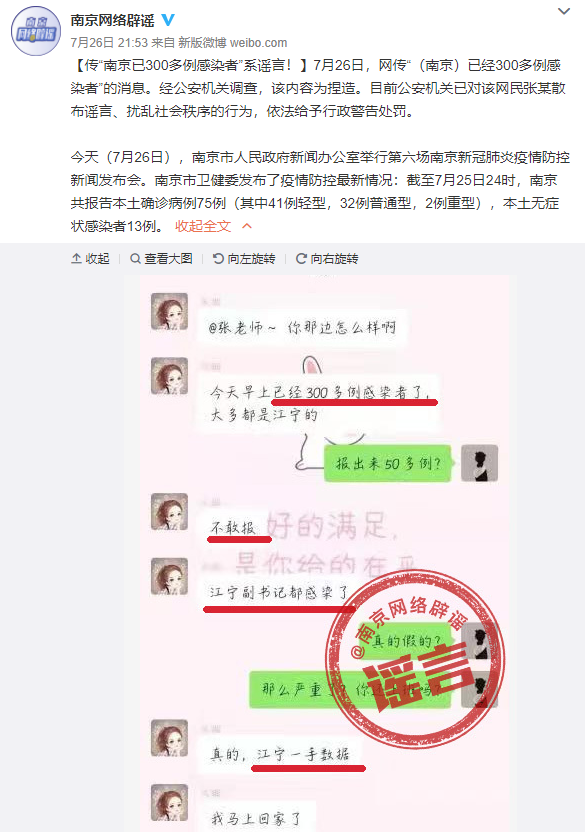Click the girl avatar next to @张老师 message
Image resolution: width=585 pixels, height=832 pixels.
pos(169,311)
